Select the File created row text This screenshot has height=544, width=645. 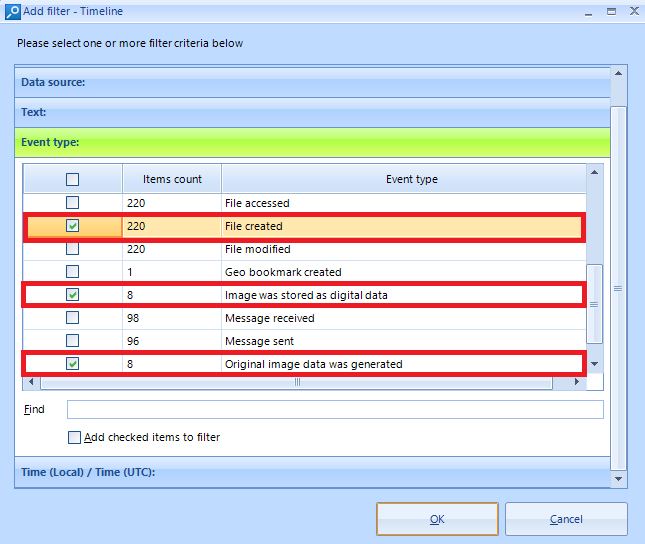(254, 226)
